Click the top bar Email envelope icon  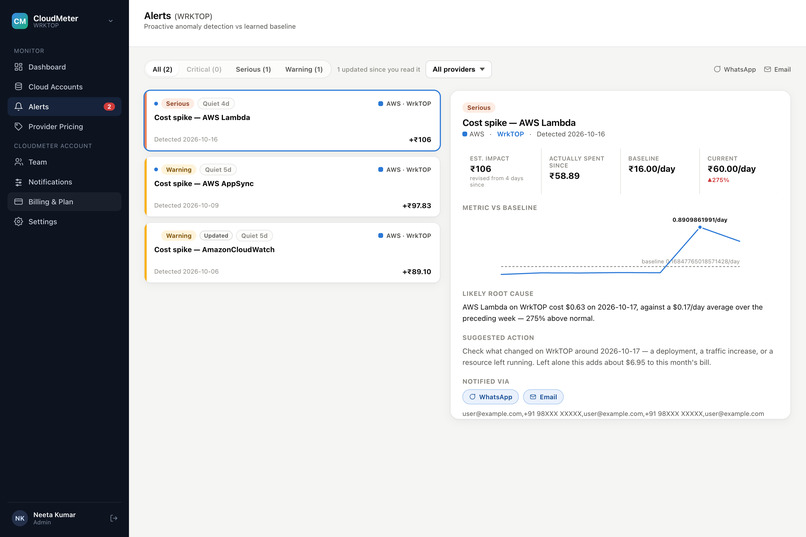coord(767,69)
